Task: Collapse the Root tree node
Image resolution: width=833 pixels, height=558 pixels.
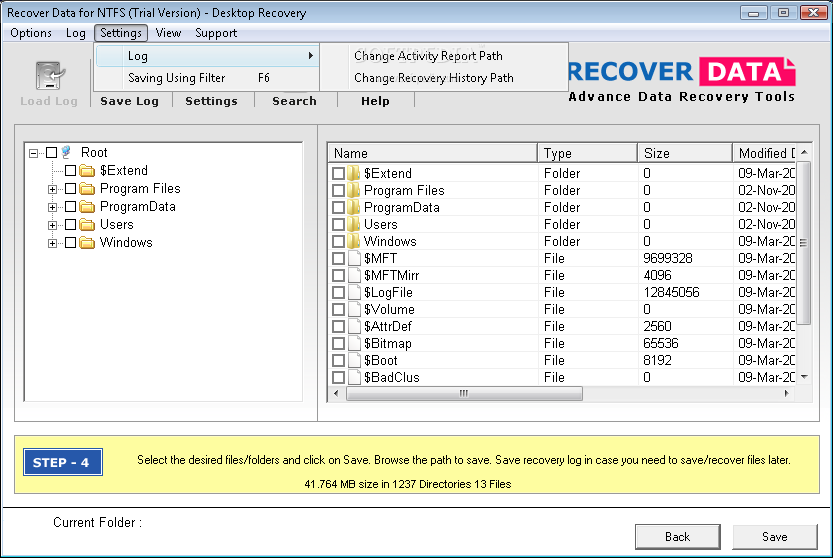Action: click(33, 154)
